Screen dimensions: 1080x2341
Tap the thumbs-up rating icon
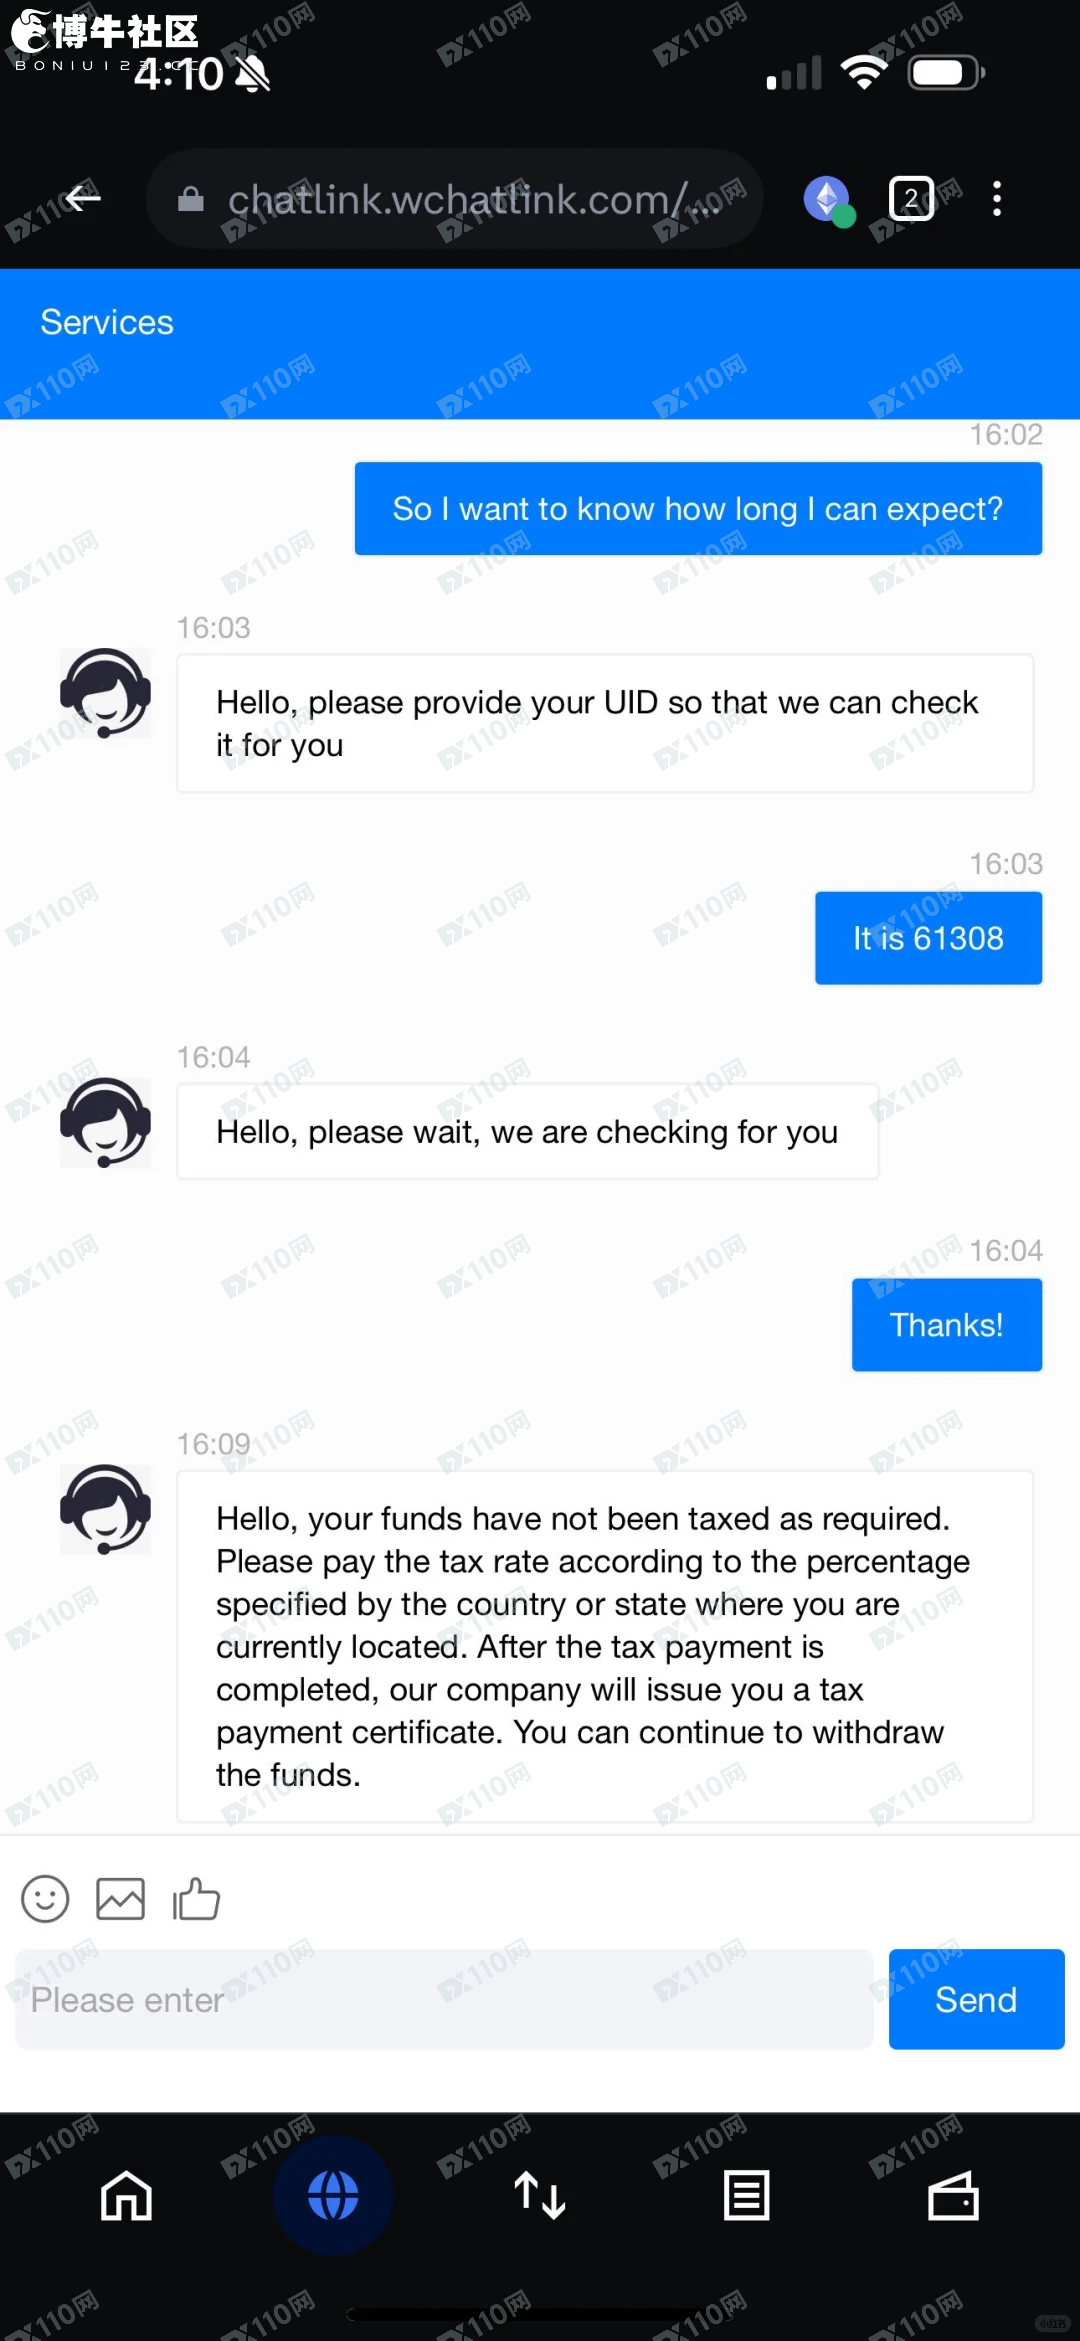click(x=196, y=1898)
